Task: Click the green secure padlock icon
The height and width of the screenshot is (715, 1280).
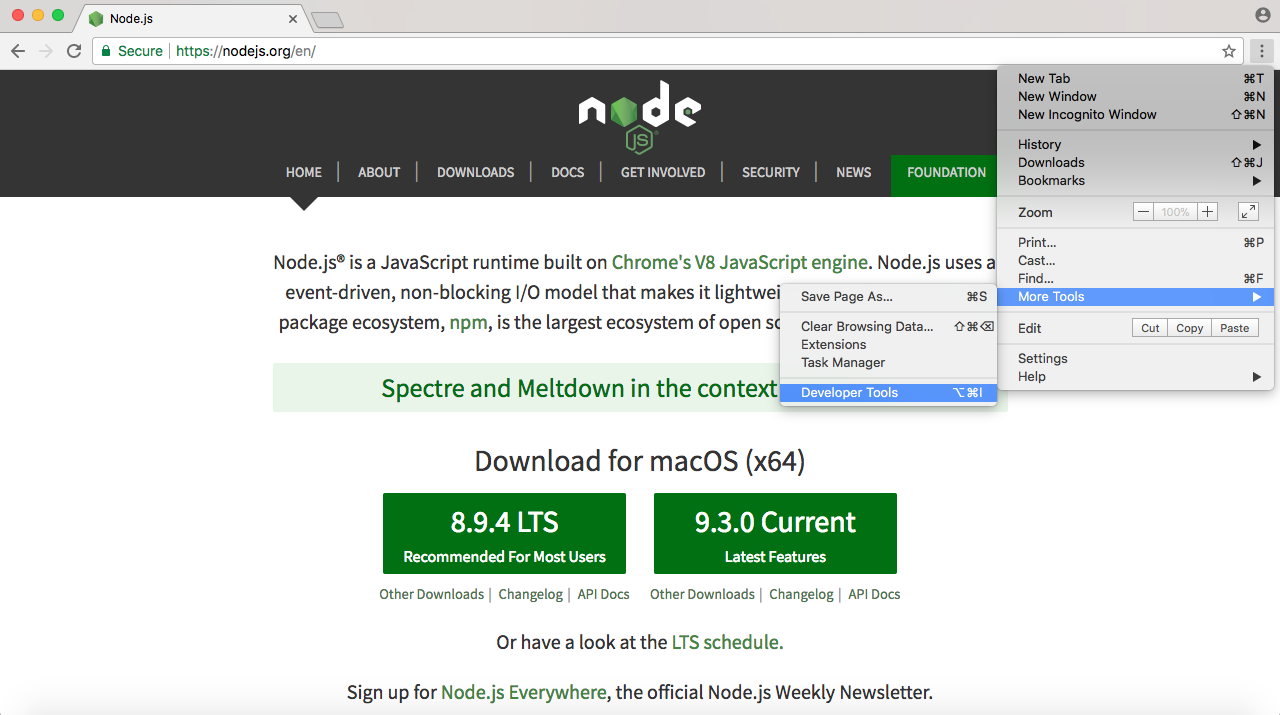Action: (x=106, y=51)
